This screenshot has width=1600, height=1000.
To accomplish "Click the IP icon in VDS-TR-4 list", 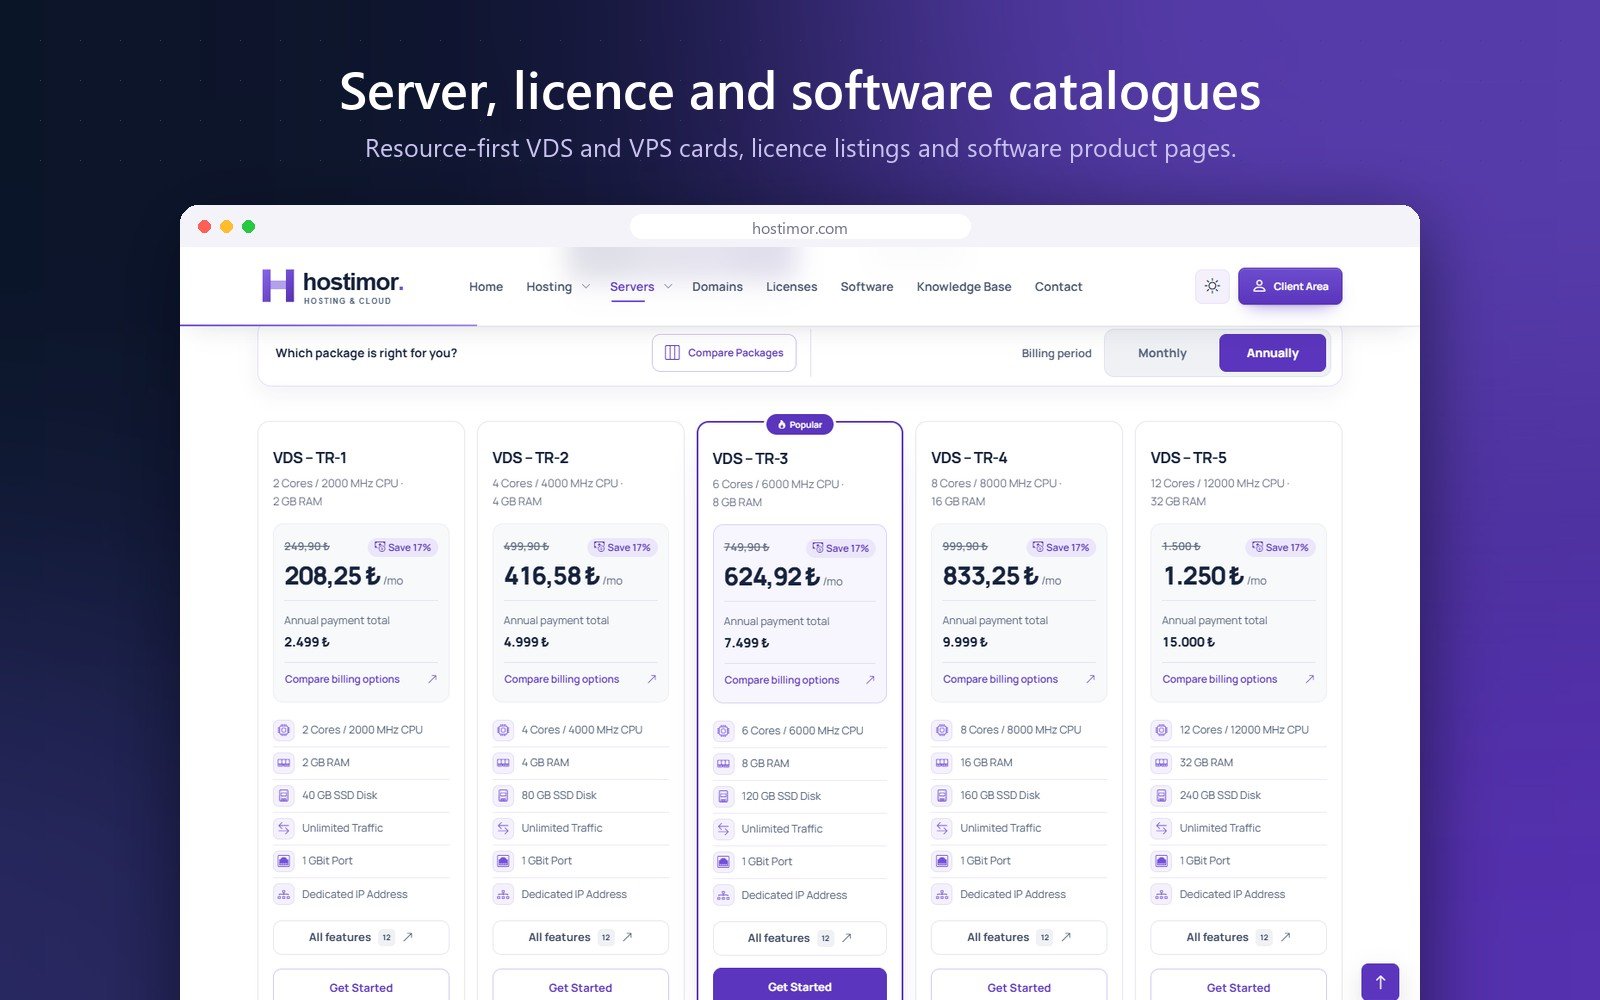I will [x=942, y=895].
